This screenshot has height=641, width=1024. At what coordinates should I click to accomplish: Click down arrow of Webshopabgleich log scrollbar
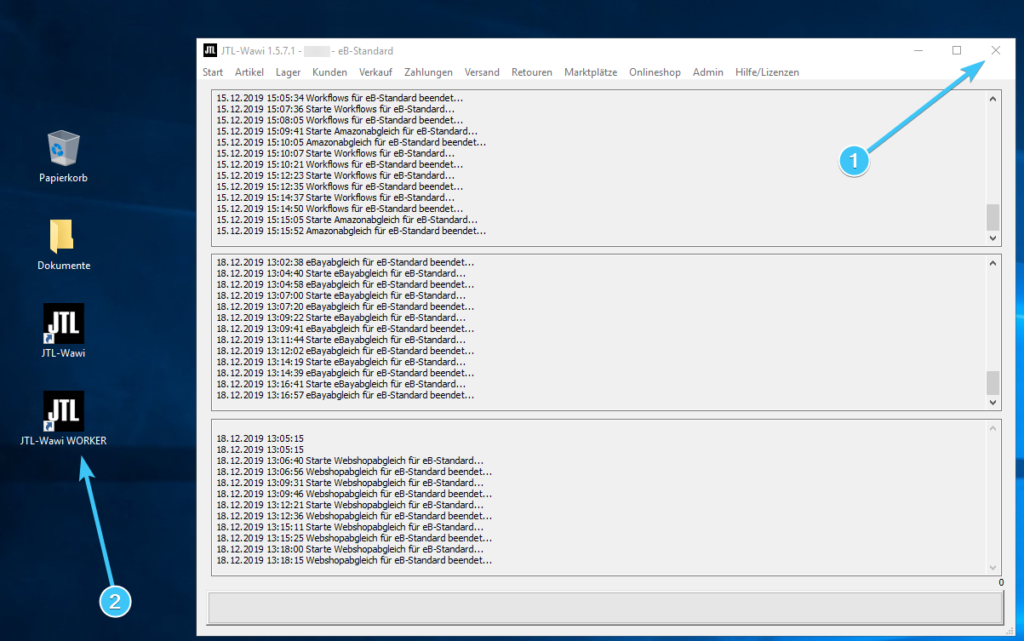pyautogui.click(x=993, y=568)
